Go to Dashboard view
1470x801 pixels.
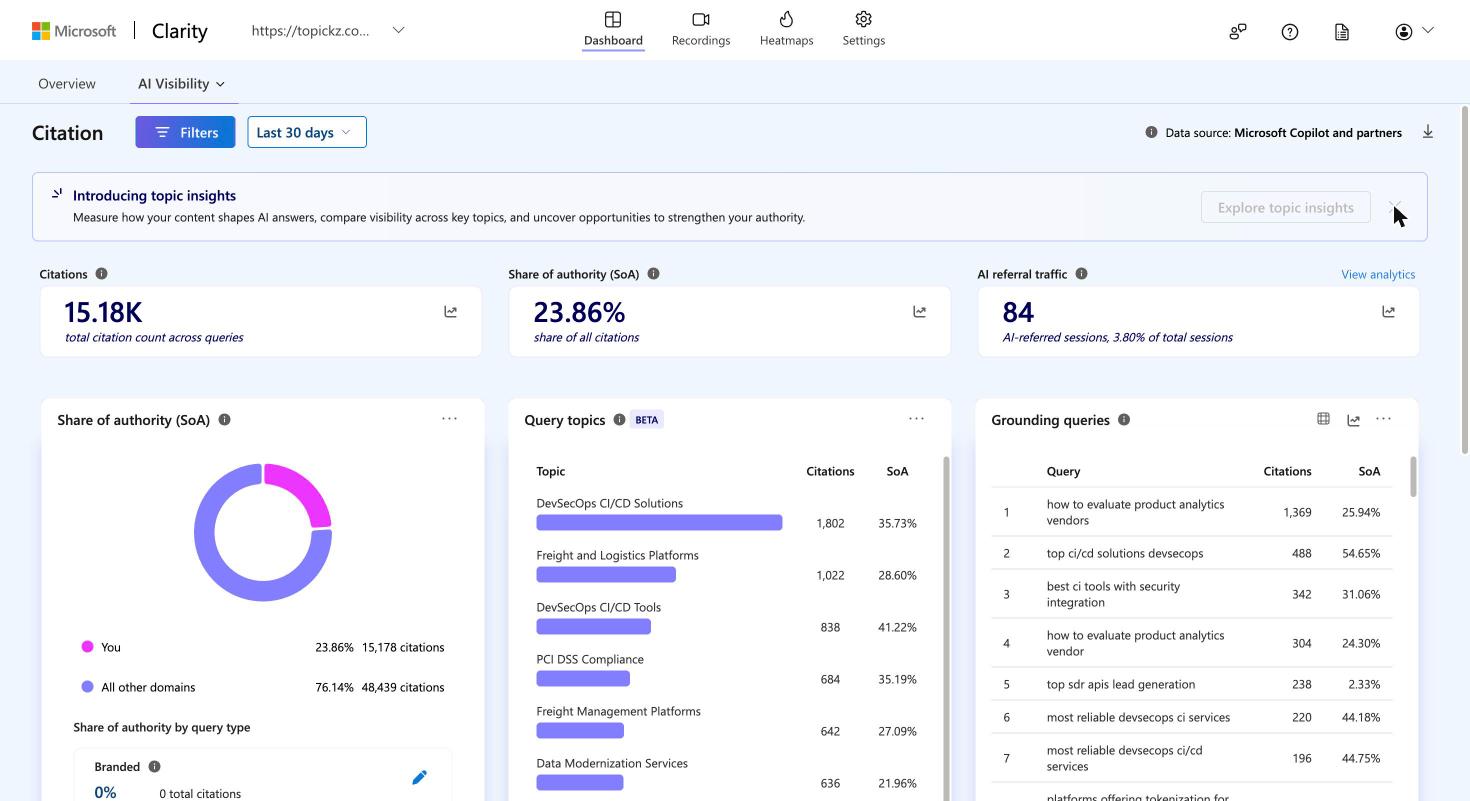click(x=613, y=29)
